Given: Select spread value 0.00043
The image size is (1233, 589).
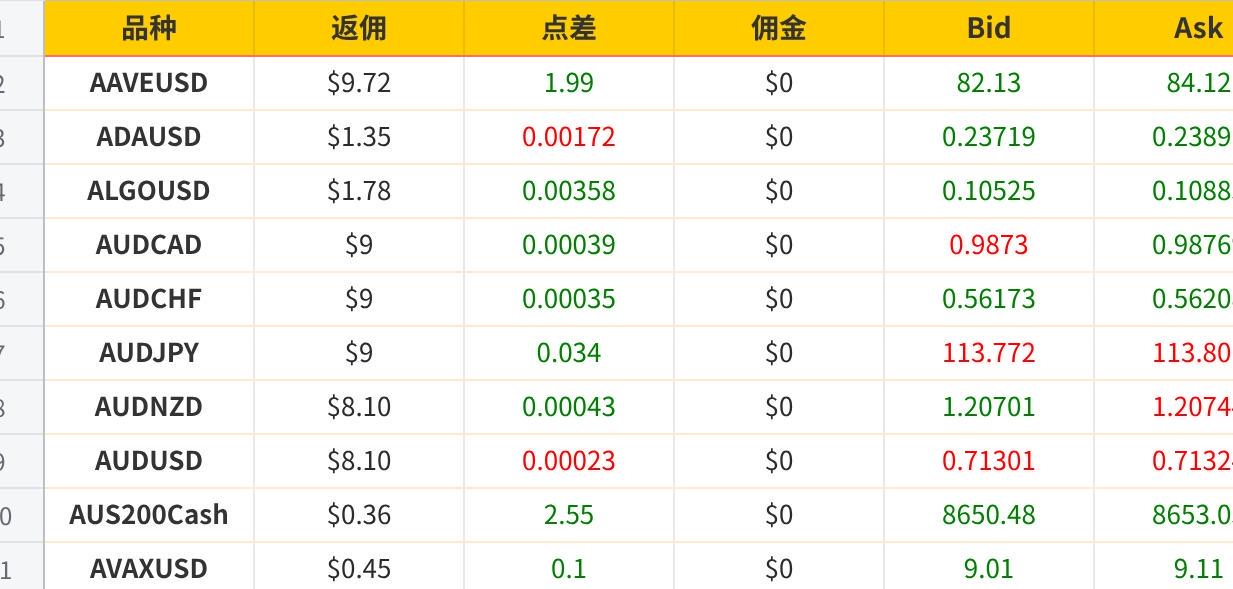Looking at the screenshot, I should tap(569, 407).
